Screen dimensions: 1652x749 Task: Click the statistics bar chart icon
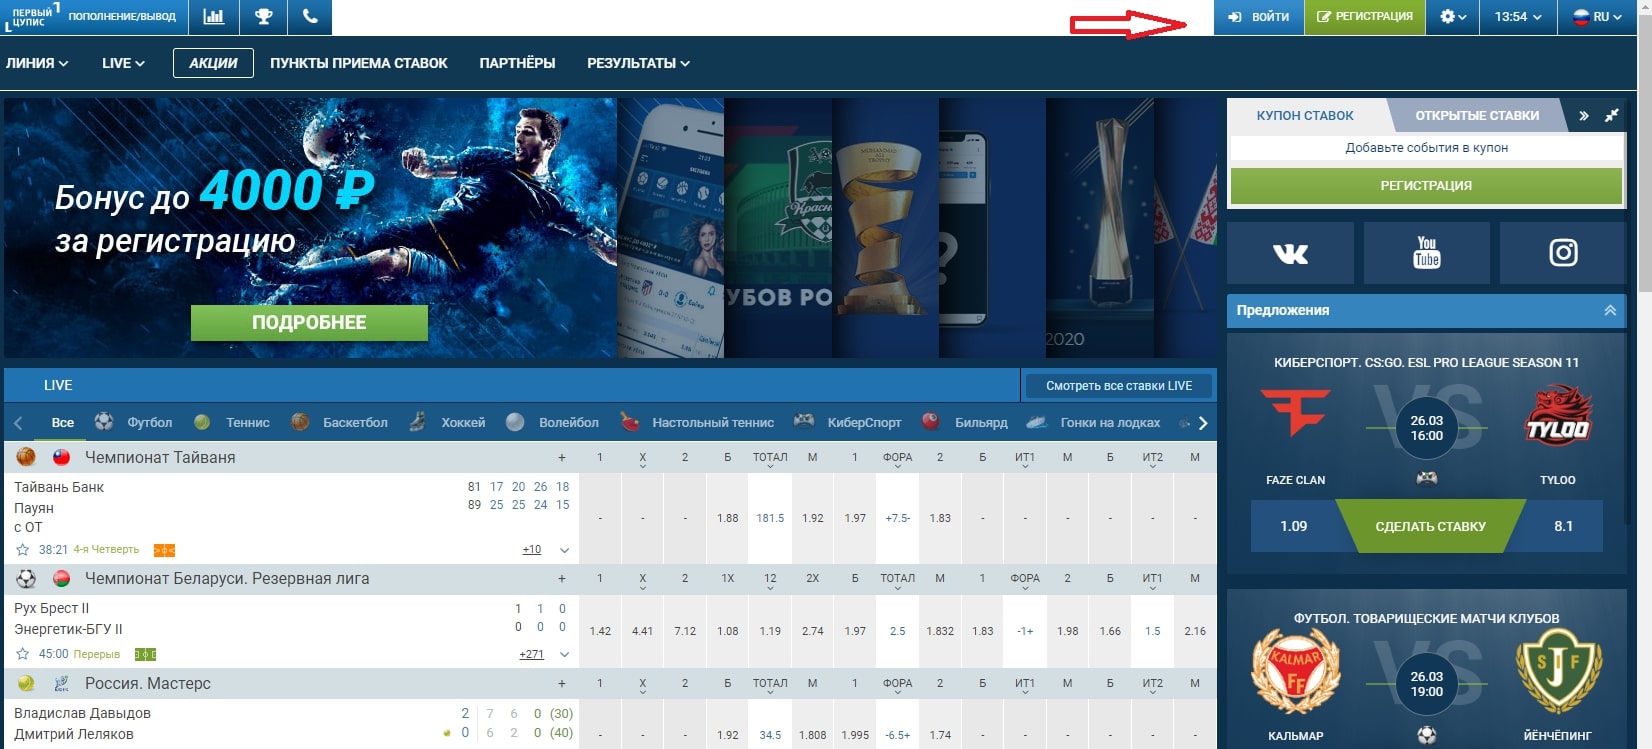click(x=213, y=17)
